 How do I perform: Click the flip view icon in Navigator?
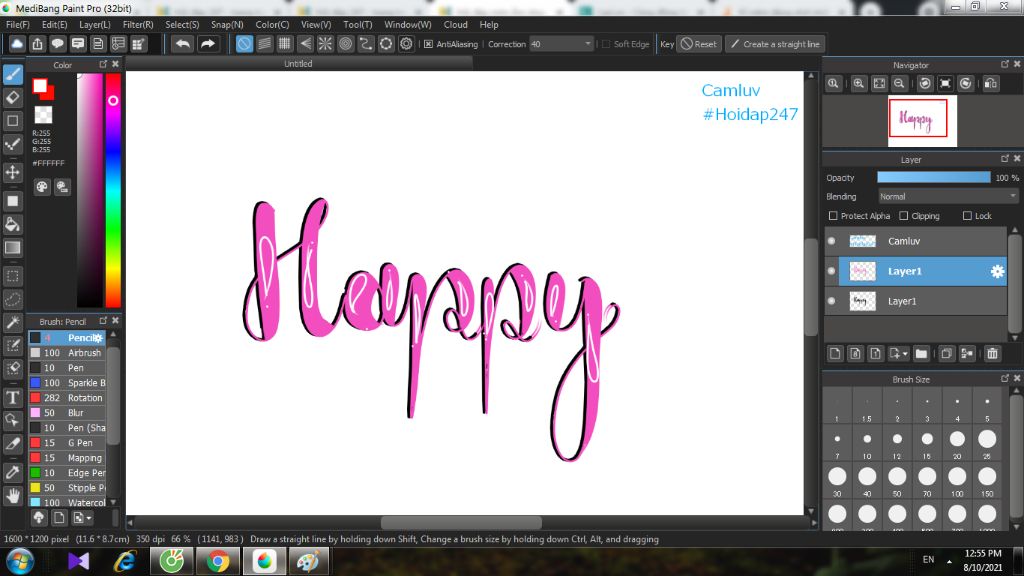point(991,84)
